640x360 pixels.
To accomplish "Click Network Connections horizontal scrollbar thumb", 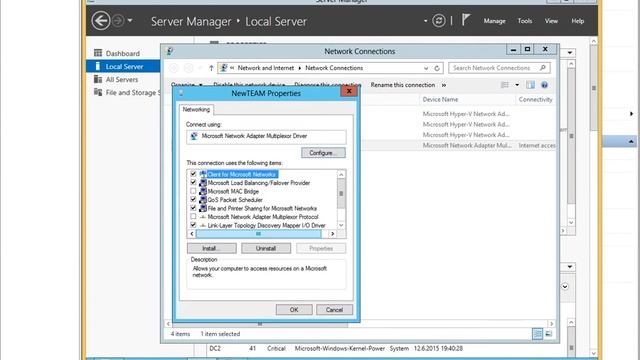I will click(x=260, y=324).
